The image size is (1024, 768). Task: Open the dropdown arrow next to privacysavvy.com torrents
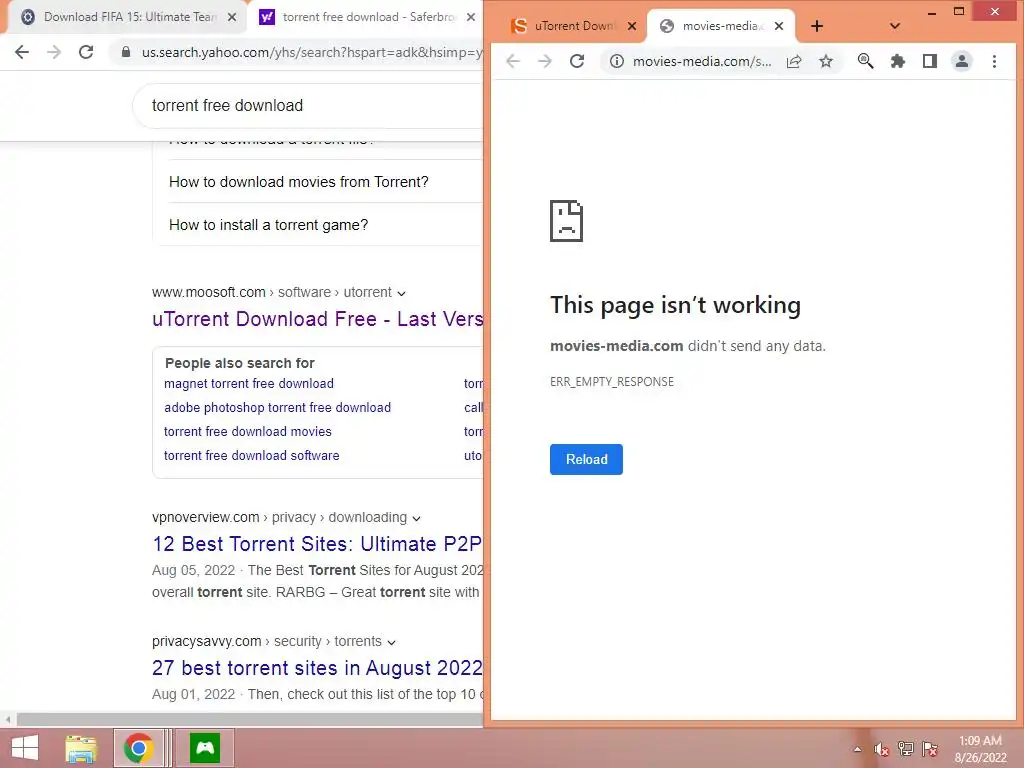click(391, 643)
